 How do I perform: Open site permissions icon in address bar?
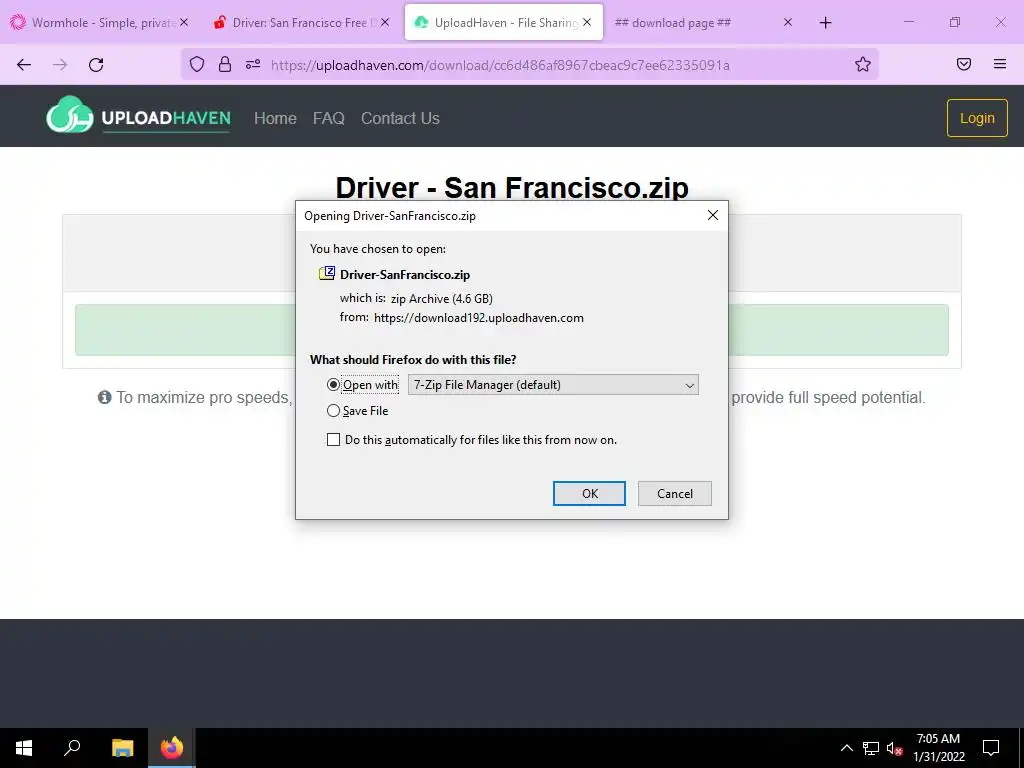253,64
